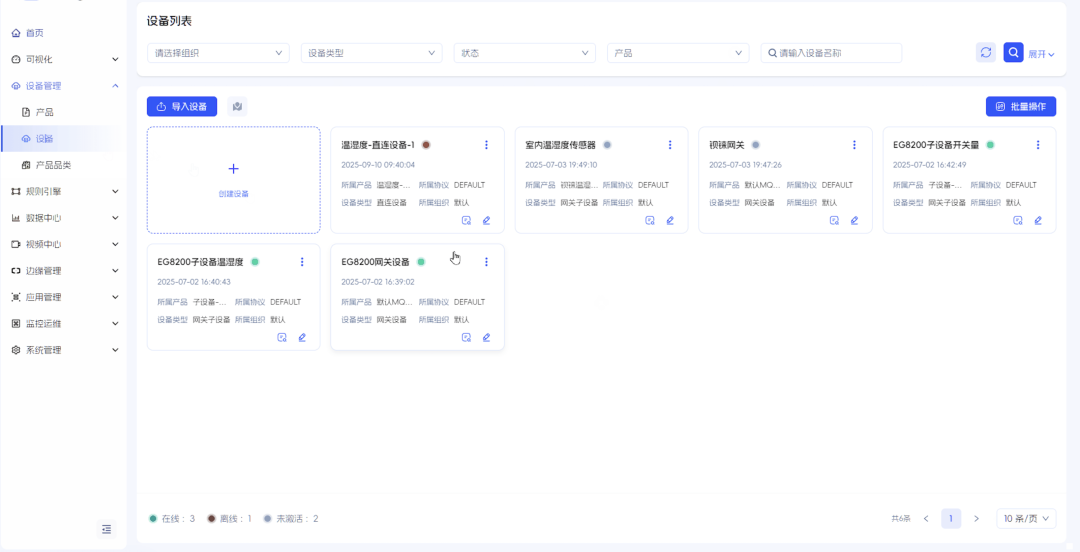Open the more menu on 室内温湿度传感器 card
The height and width of the screenshot is (552, 1080).
[670, 145]
